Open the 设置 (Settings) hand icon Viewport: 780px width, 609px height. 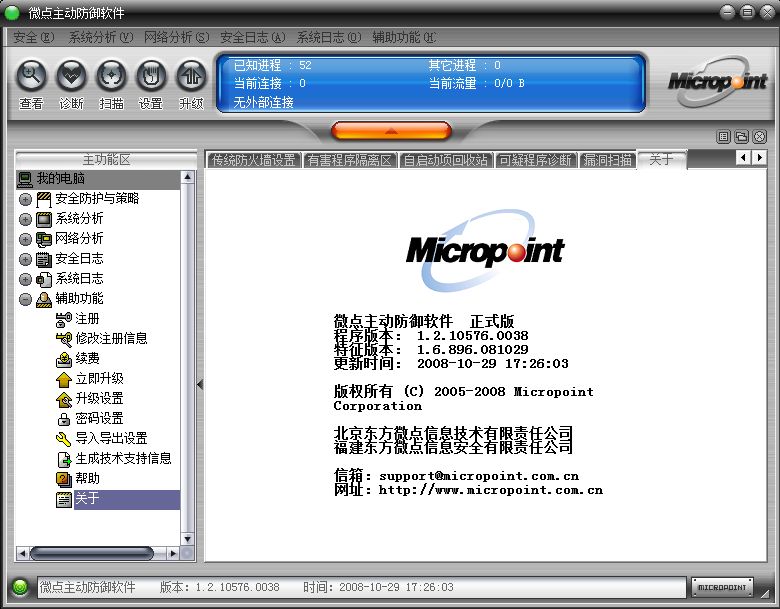coord(151,76)
